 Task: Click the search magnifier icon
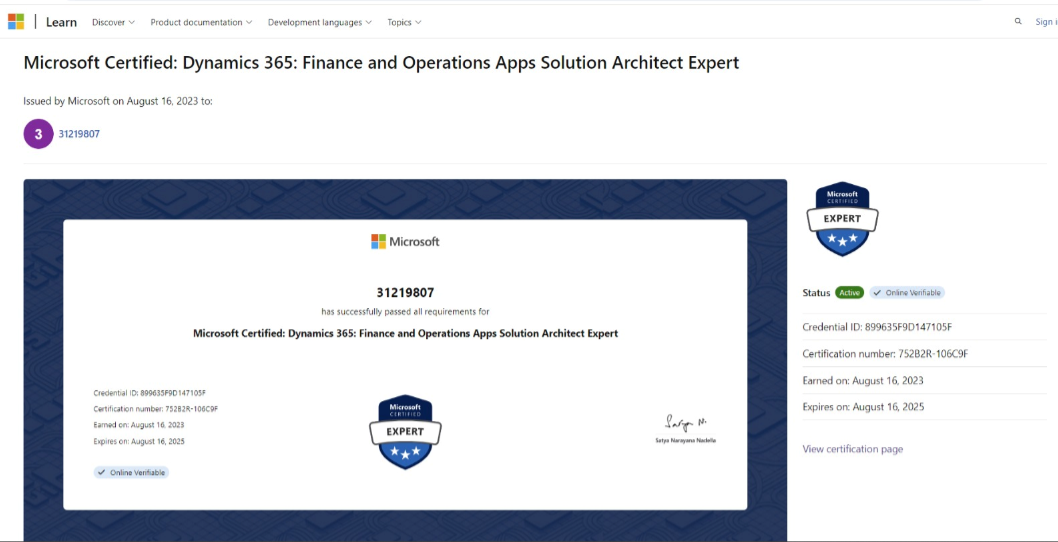pyautogui.click(x=1018, y=22)
